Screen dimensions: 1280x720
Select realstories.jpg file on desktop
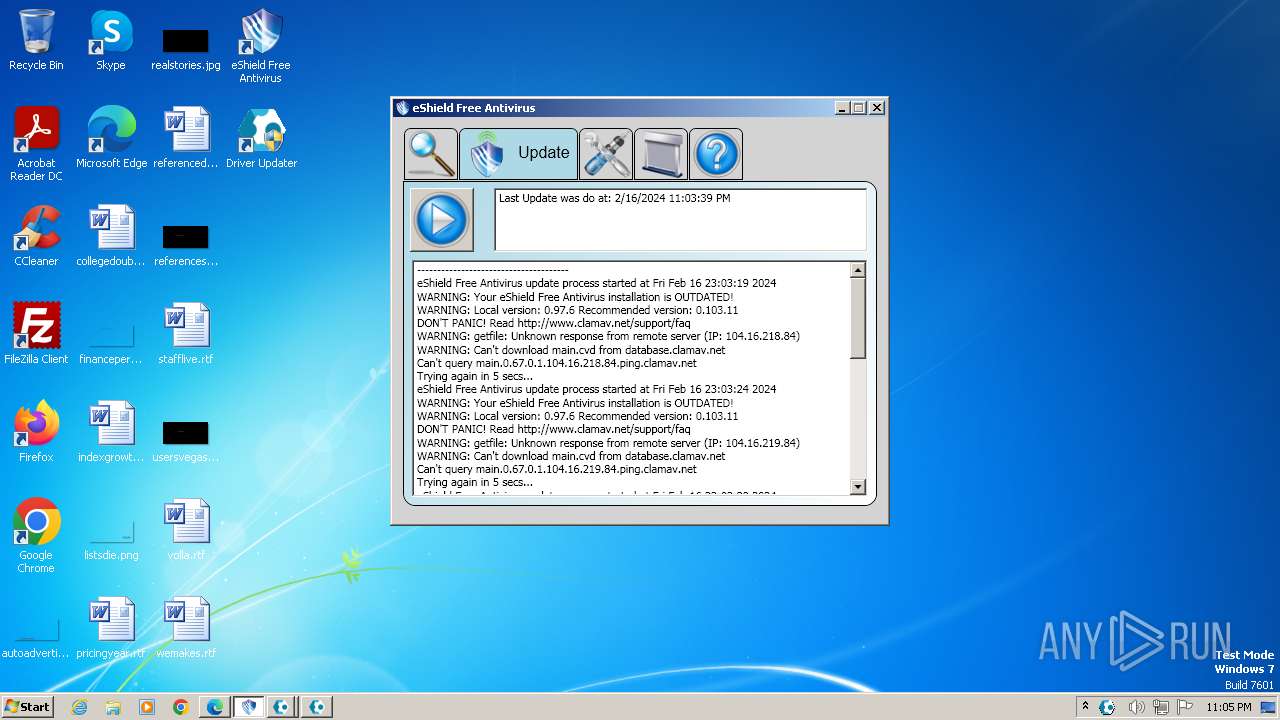pyautogui.click(x=186, y=47)
